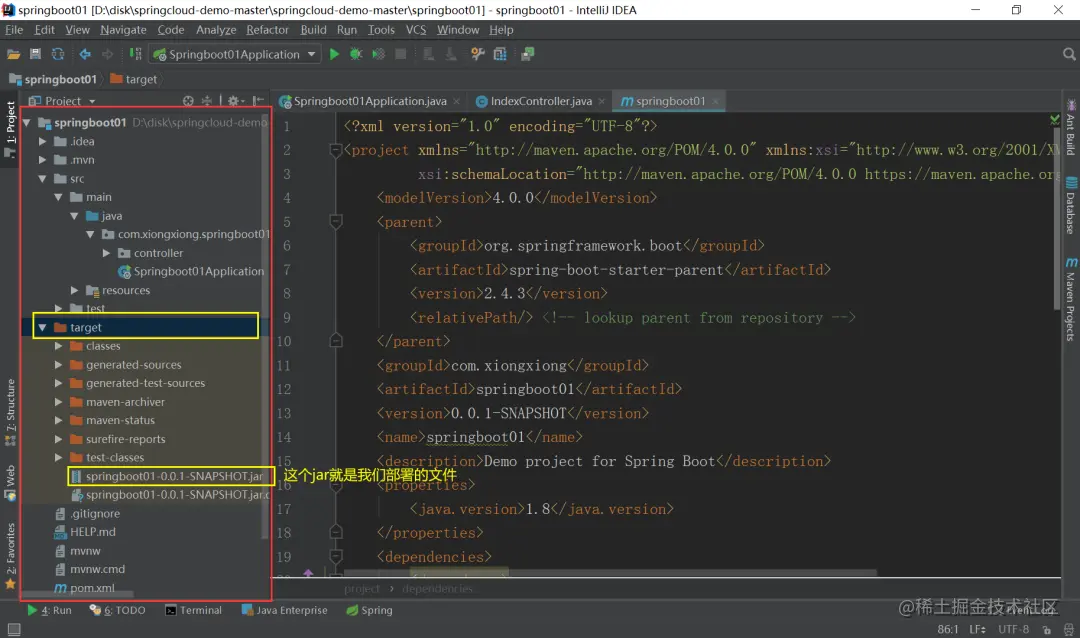
Task: Open the File menu
Action: [14, 30]
